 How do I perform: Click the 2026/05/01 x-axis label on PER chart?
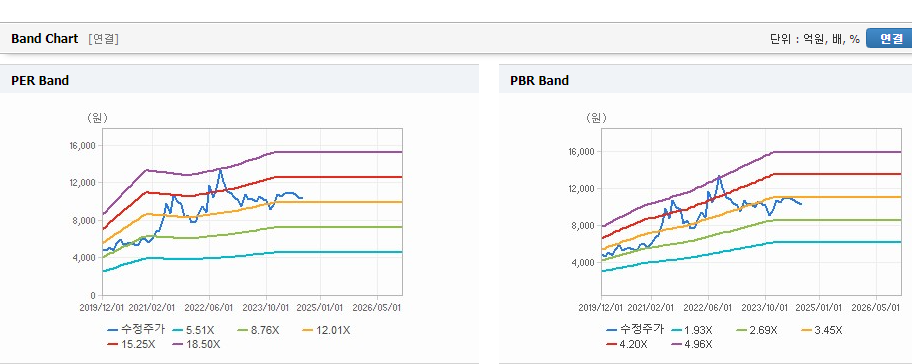coord(377,308)
